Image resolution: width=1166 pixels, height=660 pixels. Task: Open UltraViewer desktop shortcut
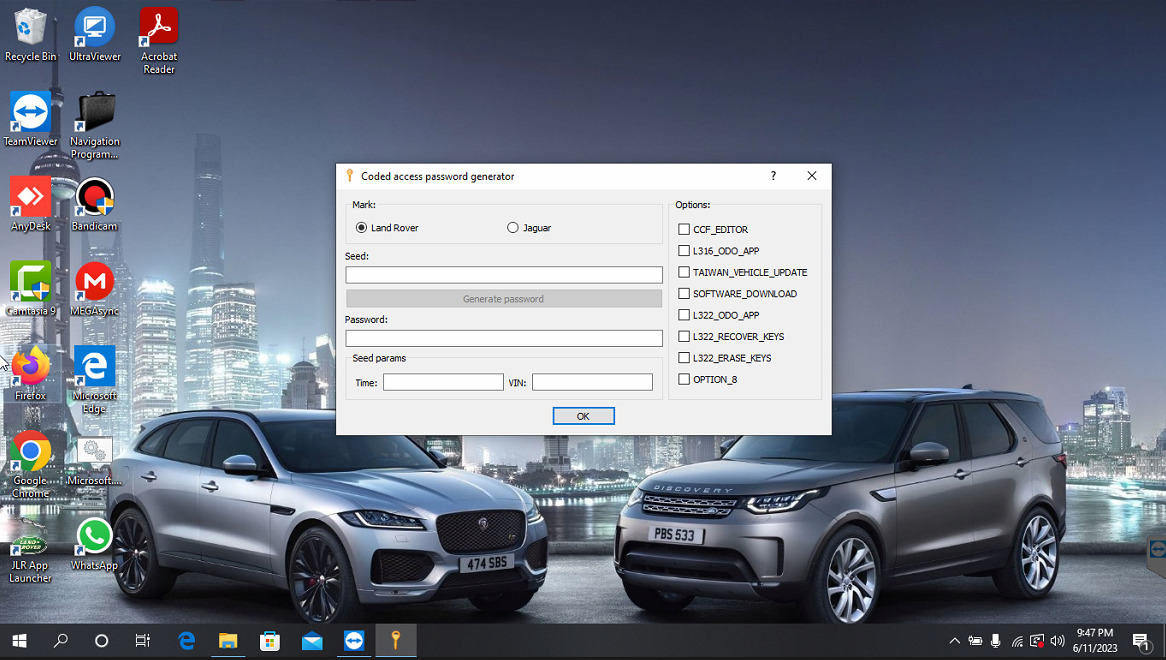point(94,28)
